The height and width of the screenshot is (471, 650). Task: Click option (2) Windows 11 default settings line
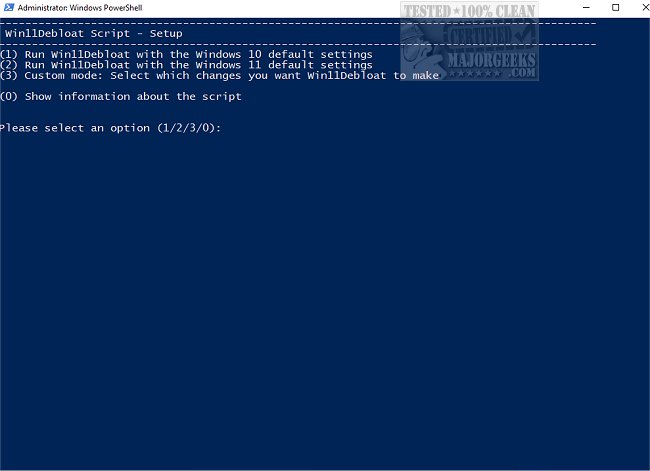point(186,64)
